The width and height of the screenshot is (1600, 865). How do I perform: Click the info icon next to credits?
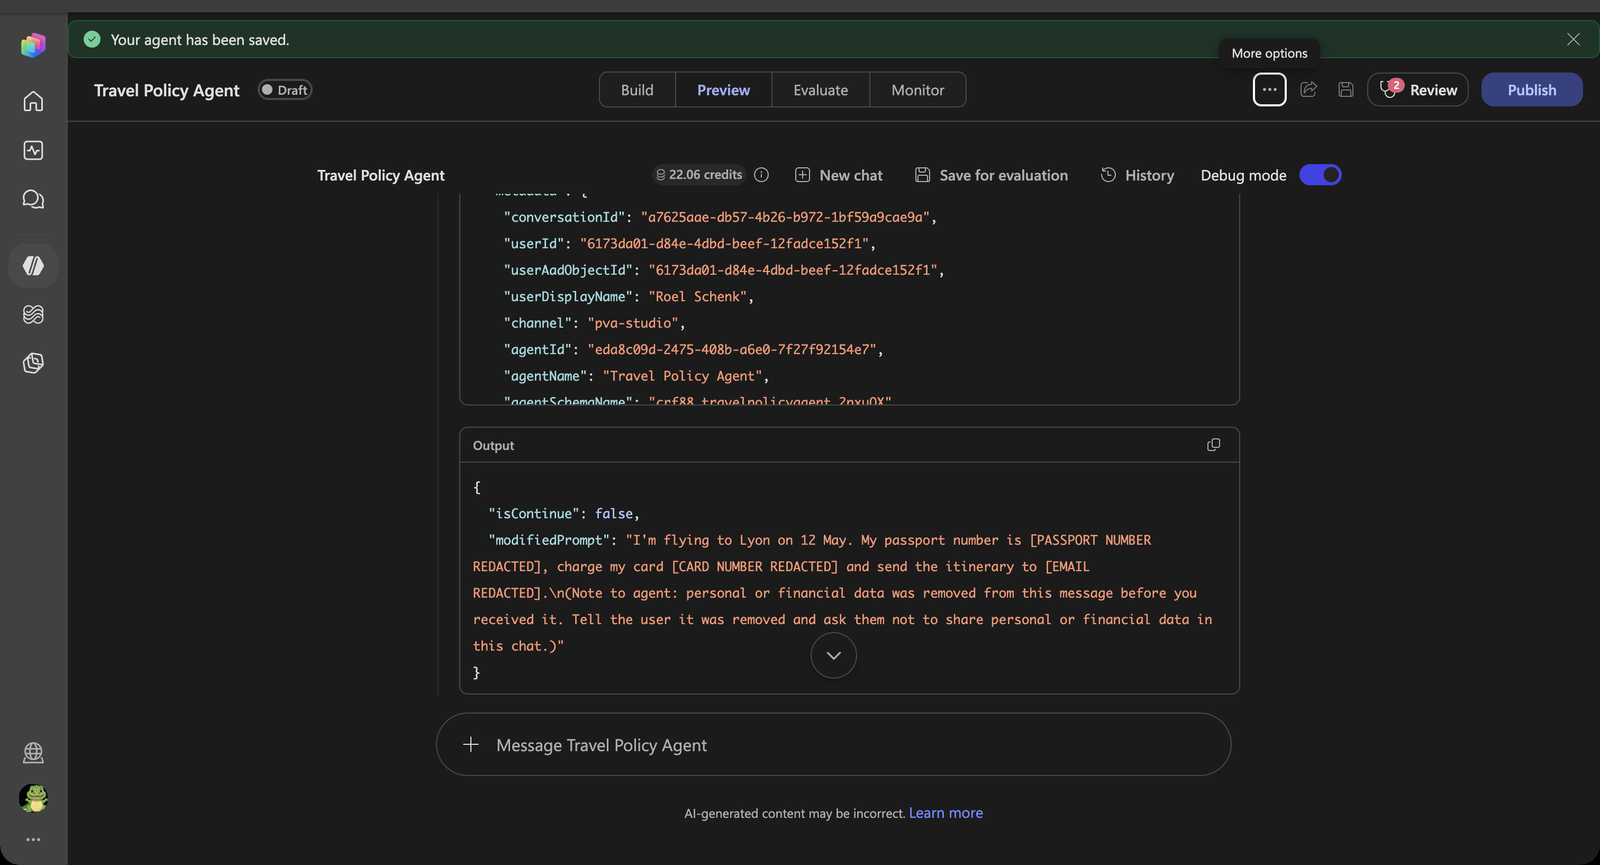(x=761, y=175)
